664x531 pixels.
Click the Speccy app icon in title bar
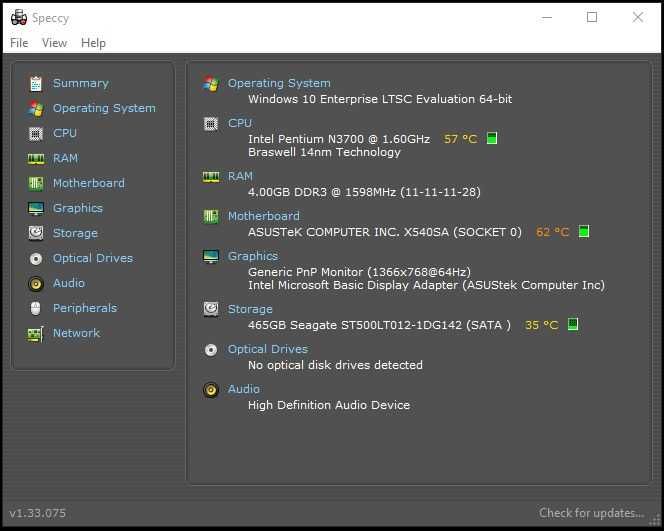click(18, 17)
